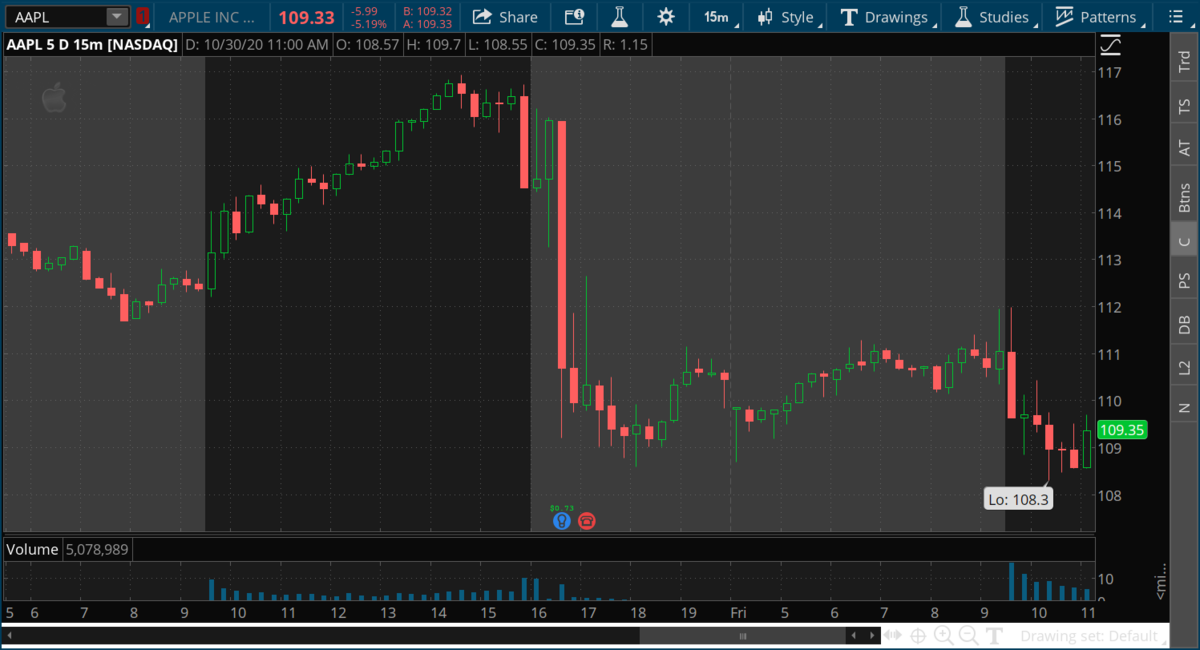Open the AT sidebar tab

point(1184,148)
